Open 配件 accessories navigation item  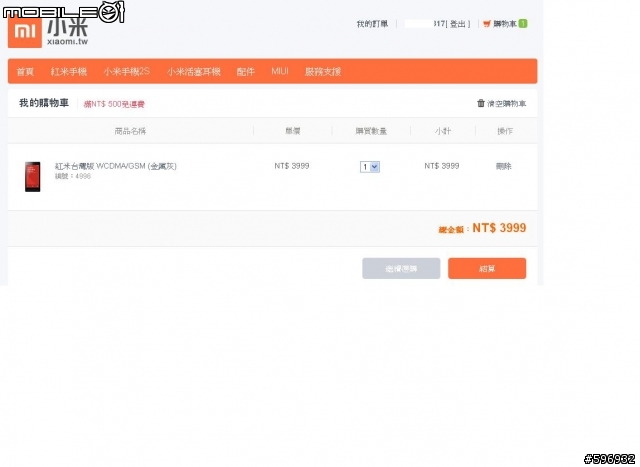(x=246, y=72)
